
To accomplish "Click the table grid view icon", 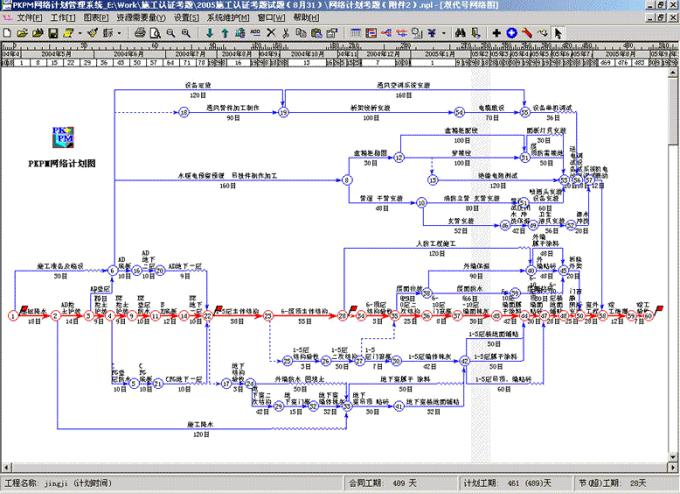I will pos(356,33).
